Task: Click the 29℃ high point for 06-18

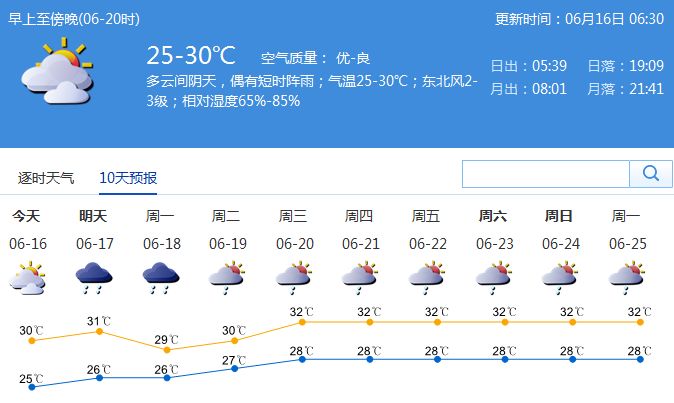Action: (x=167, y=350)
